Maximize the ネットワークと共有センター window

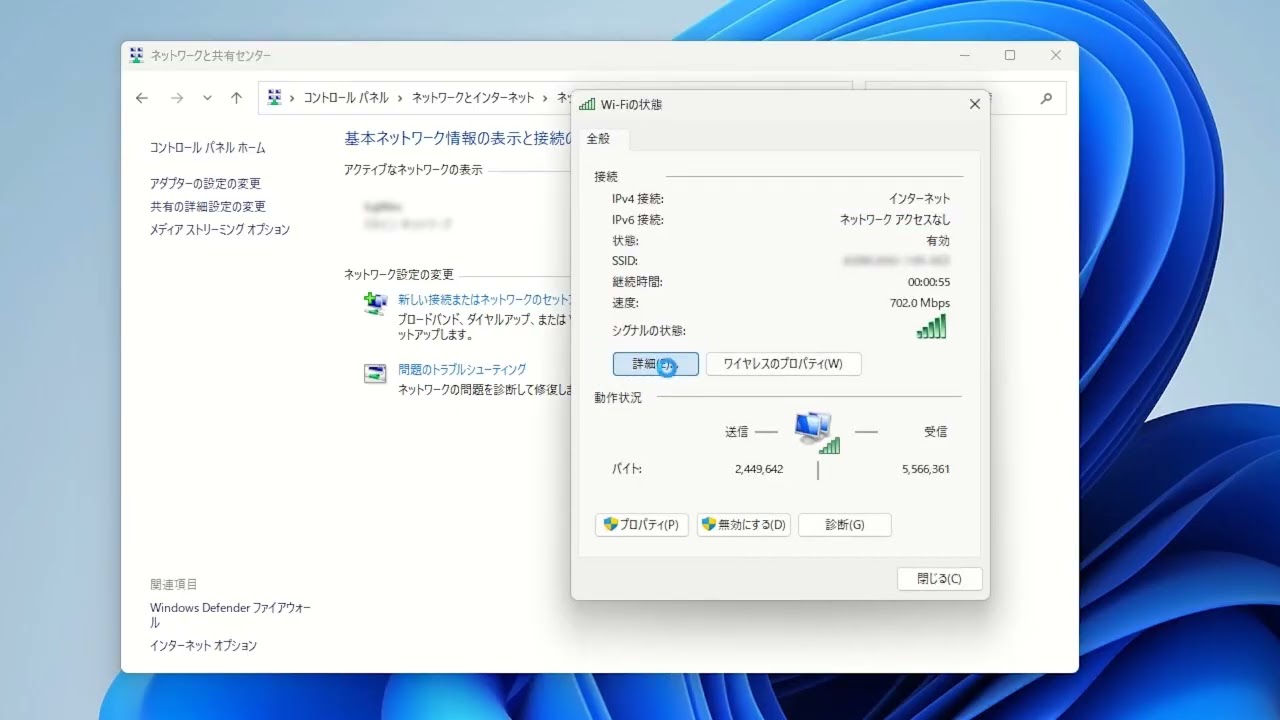pos(1010,56)
